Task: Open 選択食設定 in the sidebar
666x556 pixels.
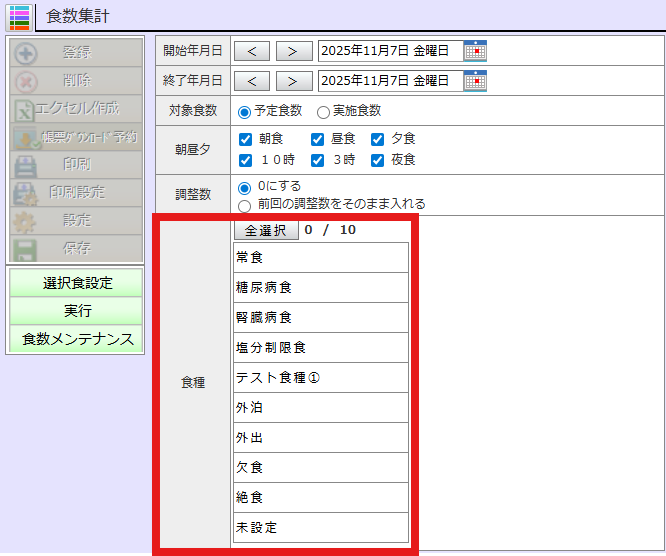Action: tap(78, 283)
